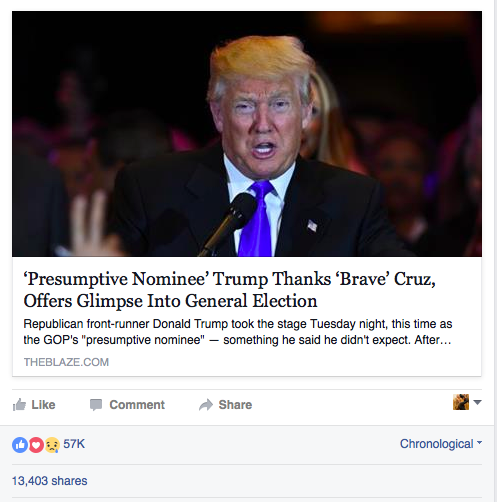Image resolution: width=497 pixels, height=502 pixels.
Task: Click the article preview photo
Action: tap(247, 134)
